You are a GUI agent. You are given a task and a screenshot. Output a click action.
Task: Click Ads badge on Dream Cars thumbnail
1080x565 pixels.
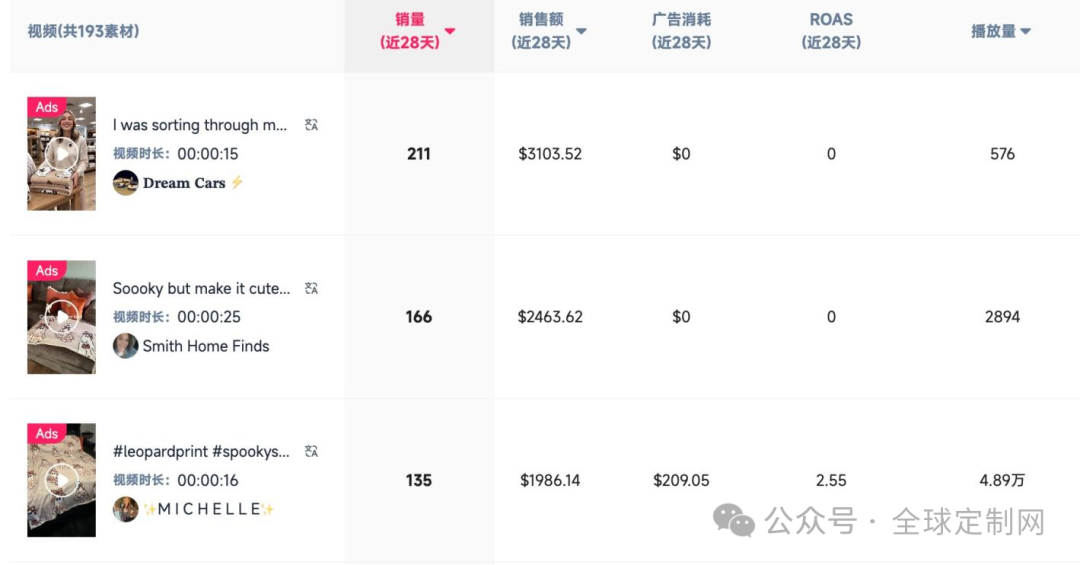pyautogui.click(x=46, y=107)
